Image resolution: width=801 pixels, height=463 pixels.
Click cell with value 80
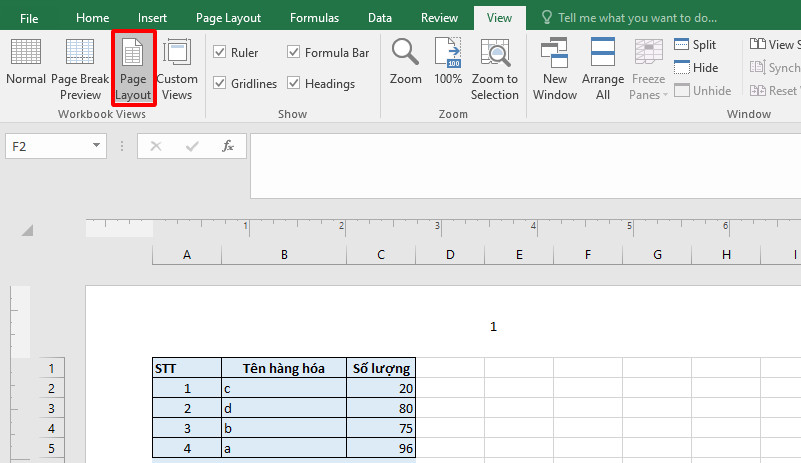tap(381, 408)
